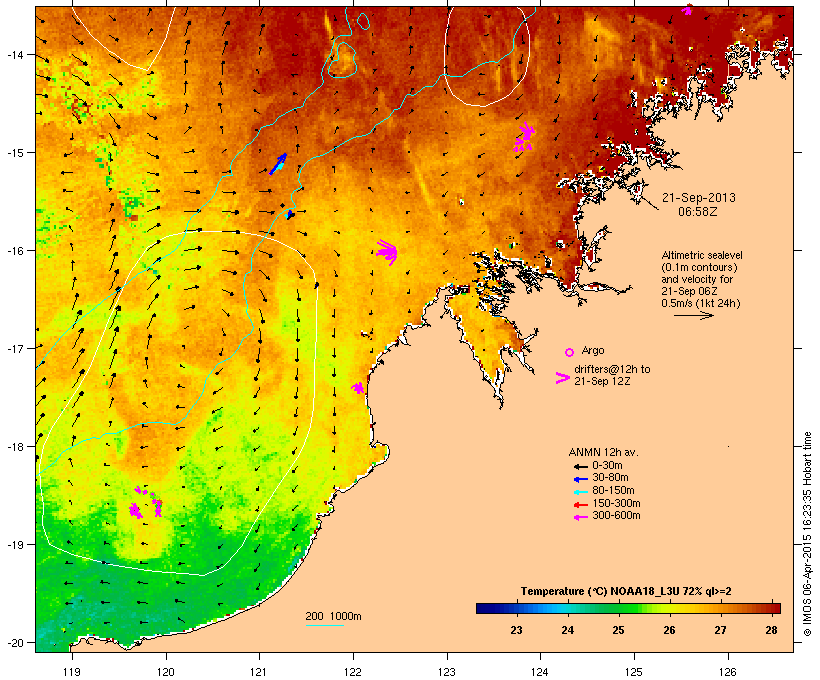Click the cyan 24°C section of colorbar

tap(567, 608)
